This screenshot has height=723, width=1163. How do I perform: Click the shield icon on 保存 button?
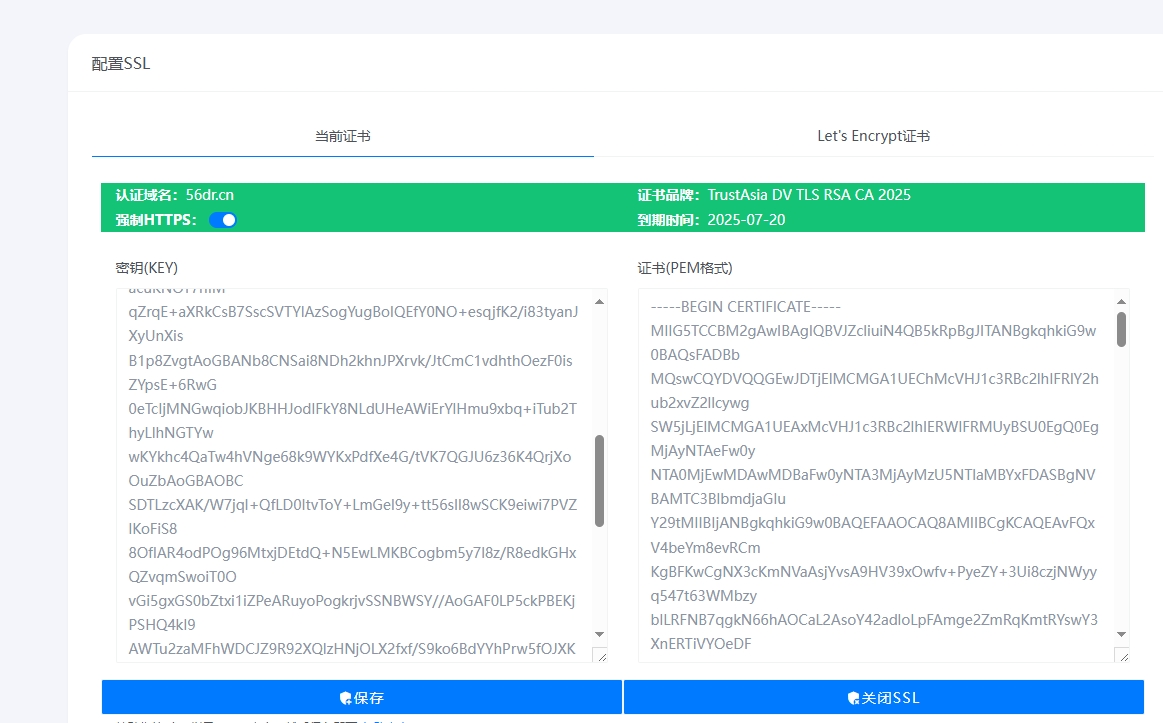[x=346, y=698]
